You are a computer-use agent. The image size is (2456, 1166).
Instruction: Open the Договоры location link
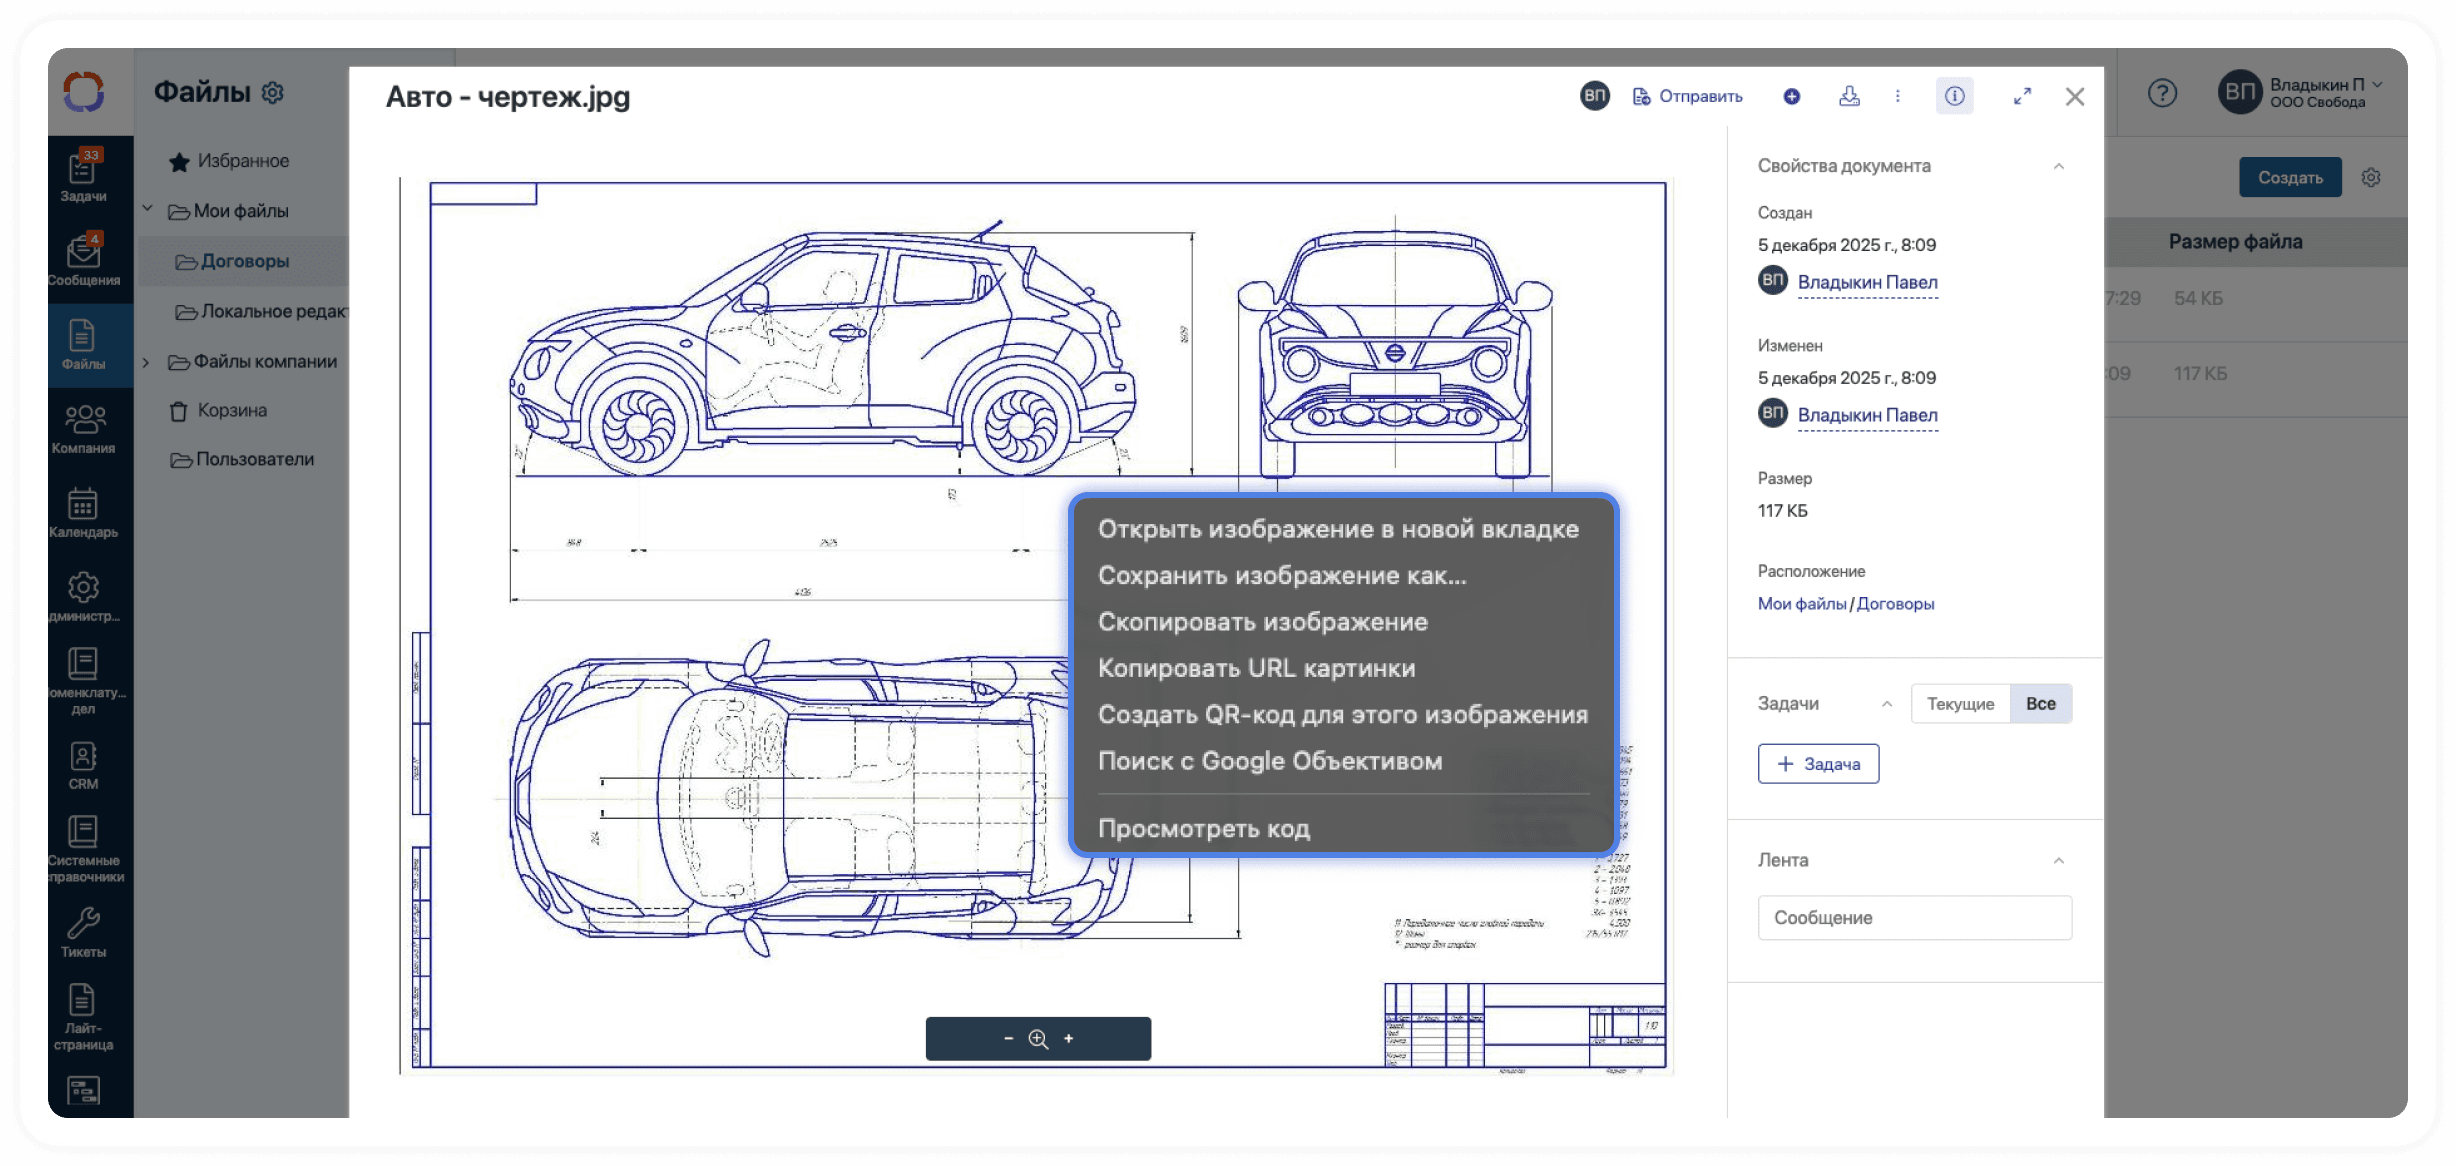(1894, 604)
